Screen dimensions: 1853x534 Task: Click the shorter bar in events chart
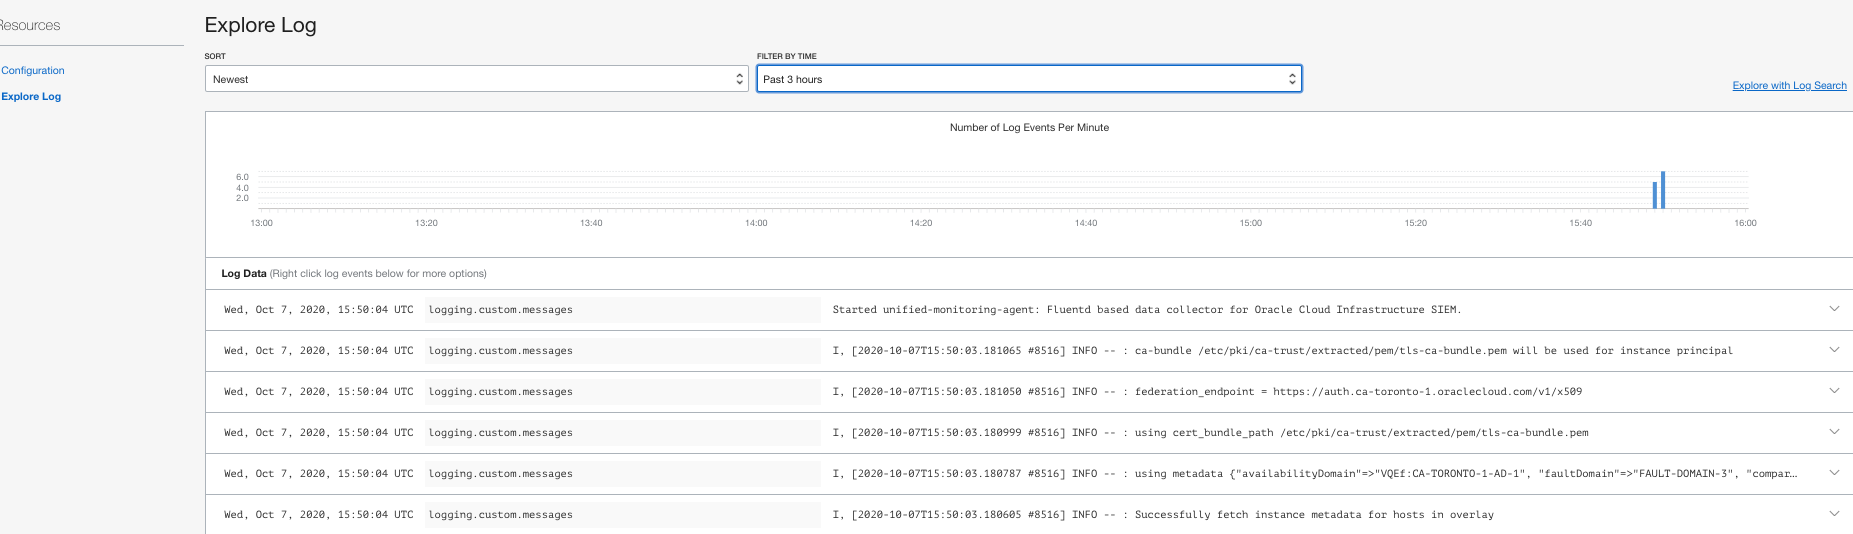point(1655,195)
